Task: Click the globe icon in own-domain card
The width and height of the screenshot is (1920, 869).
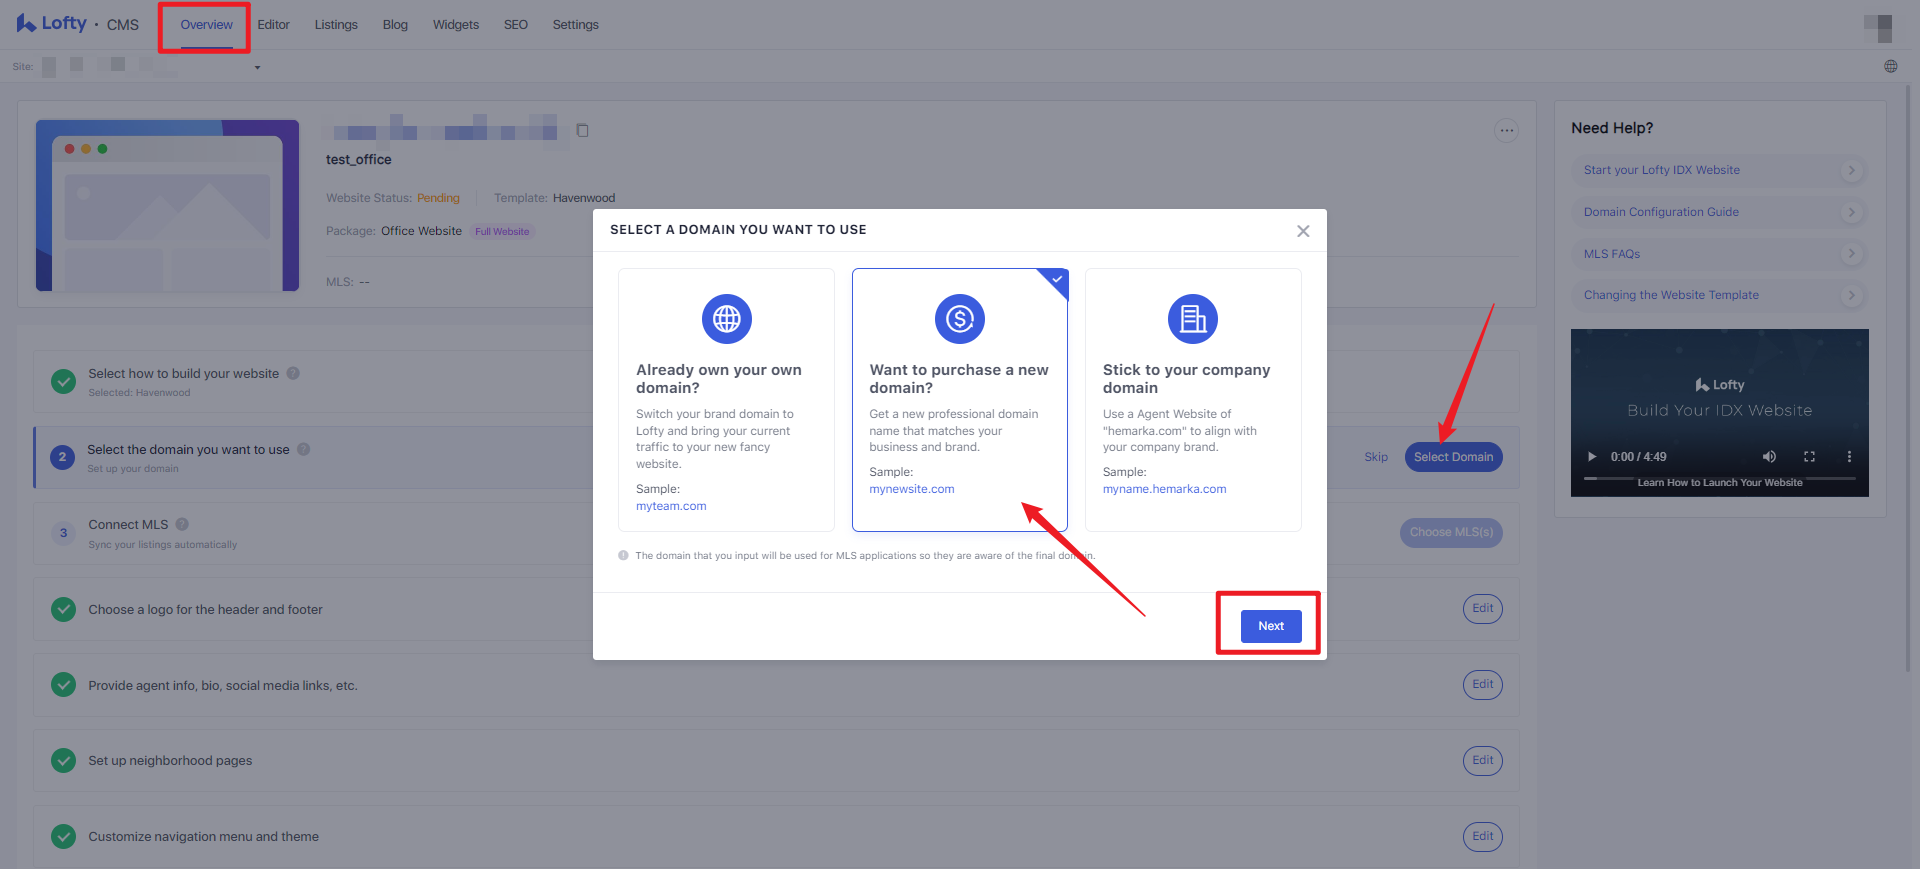Action: tap(727, 319)
